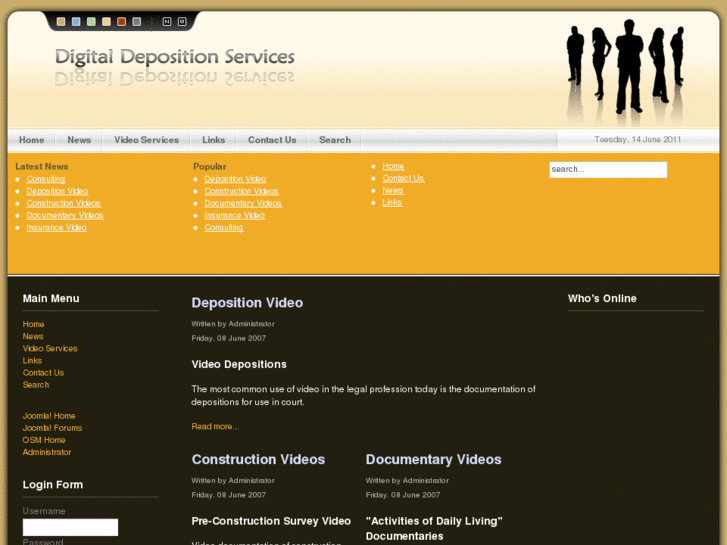Click the W icon in style switcher
Viewport: 727px width, 545px height.
point(182,21)
